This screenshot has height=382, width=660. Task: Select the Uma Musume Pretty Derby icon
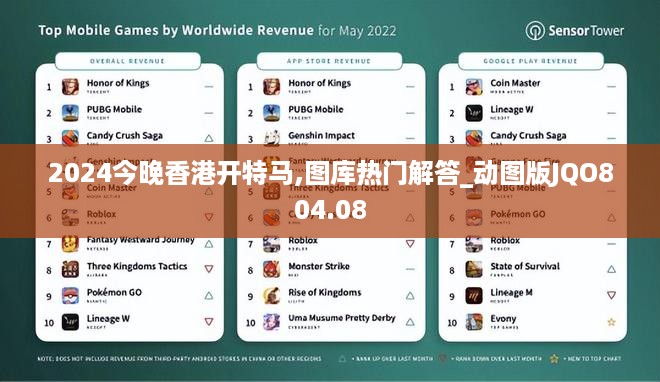(272, 322)
